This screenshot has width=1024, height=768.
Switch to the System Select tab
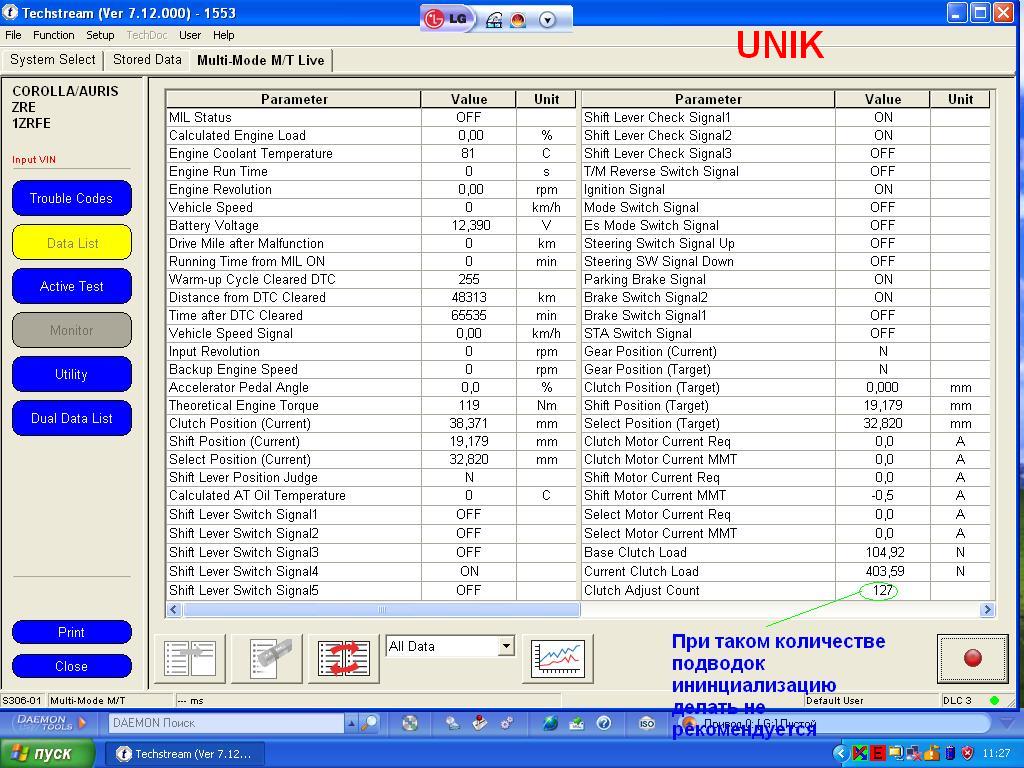(53, 59)
